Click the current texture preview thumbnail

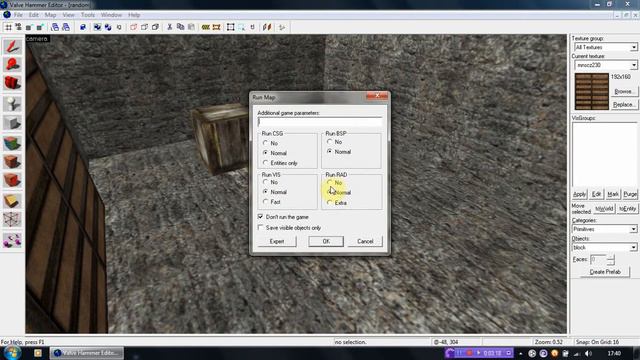[x=591, y=91]
